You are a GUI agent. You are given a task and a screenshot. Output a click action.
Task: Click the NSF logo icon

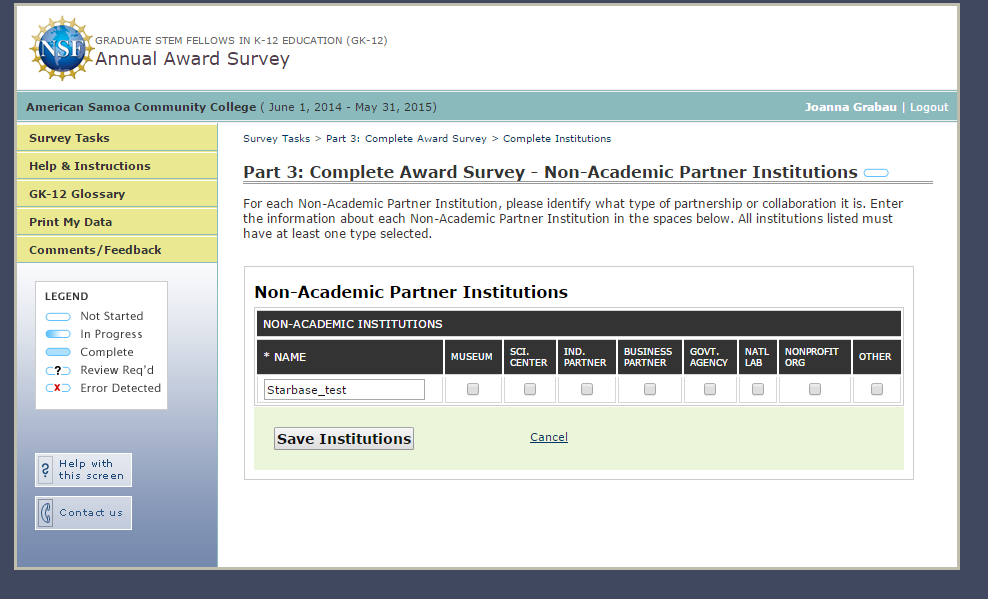(61, 48)
